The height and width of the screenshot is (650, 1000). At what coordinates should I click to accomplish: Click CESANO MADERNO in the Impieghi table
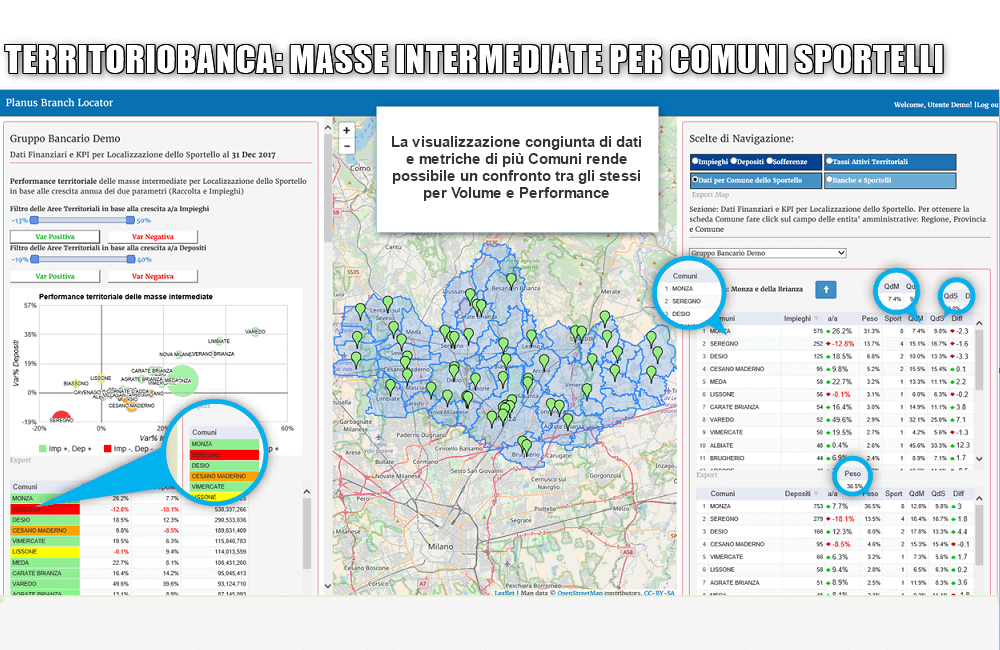click(x=737, y=369)
